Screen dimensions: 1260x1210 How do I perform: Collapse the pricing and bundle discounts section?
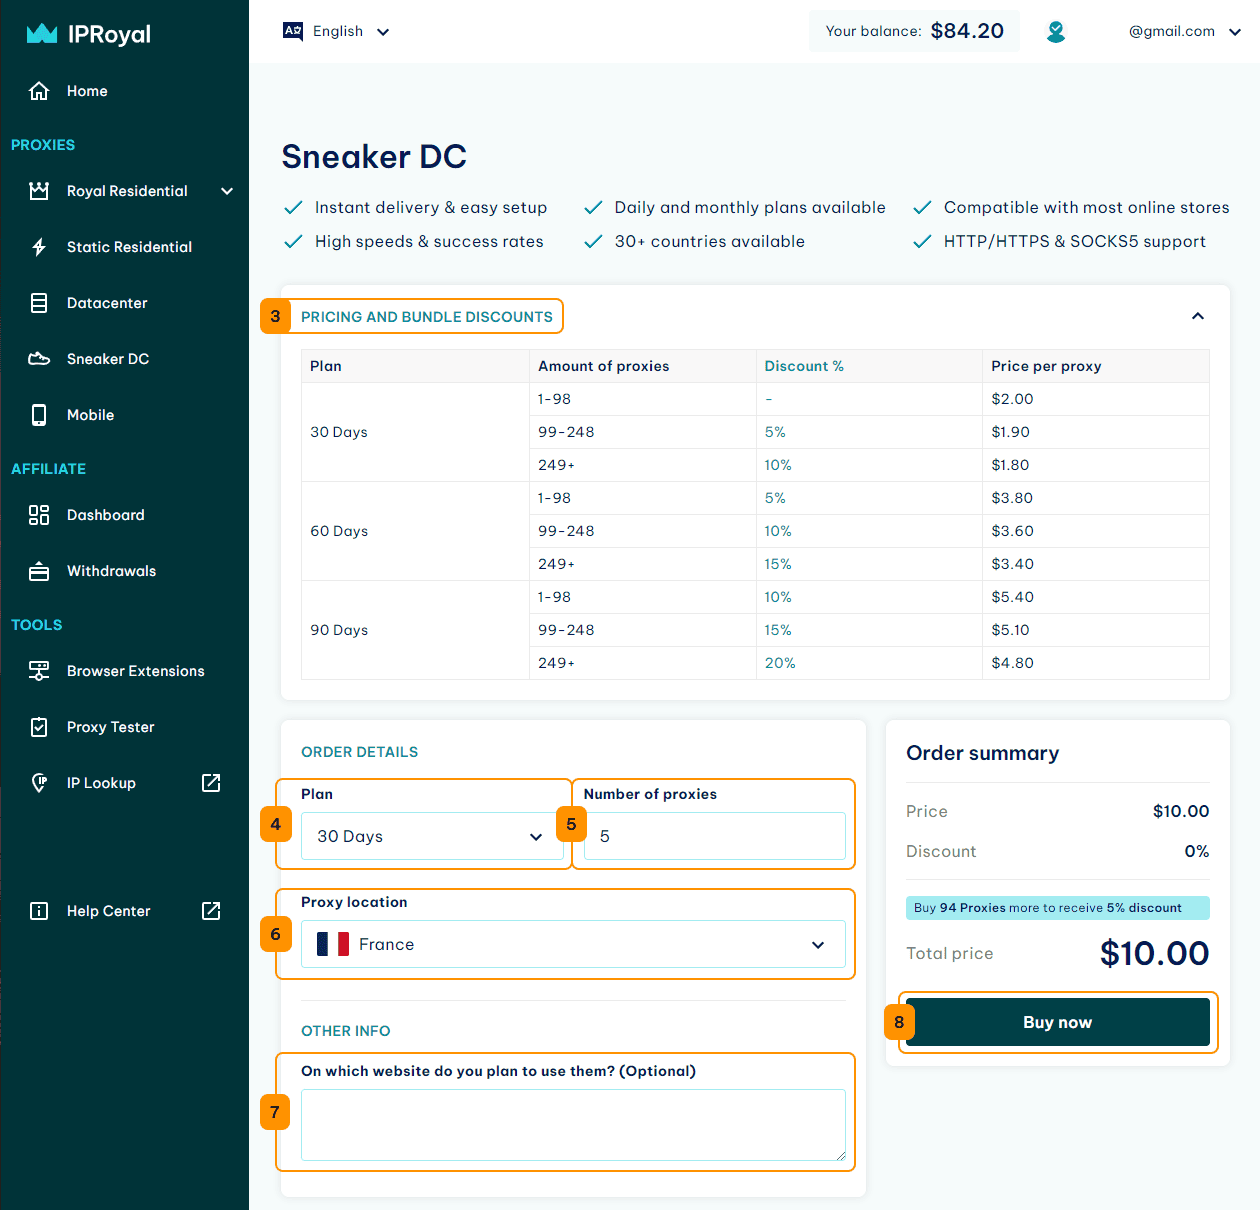pyautogui.click(x=1198, y=316)
